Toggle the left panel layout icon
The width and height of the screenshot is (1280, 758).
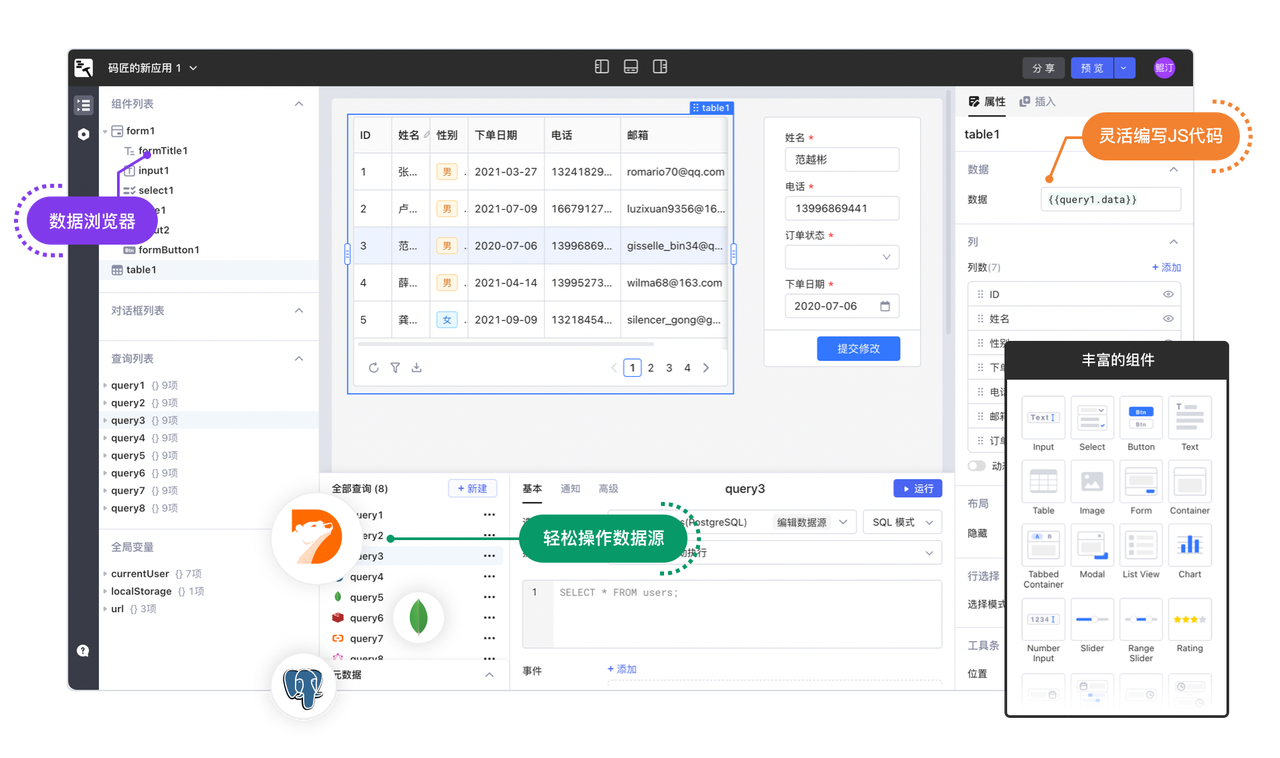coord(602,67)
